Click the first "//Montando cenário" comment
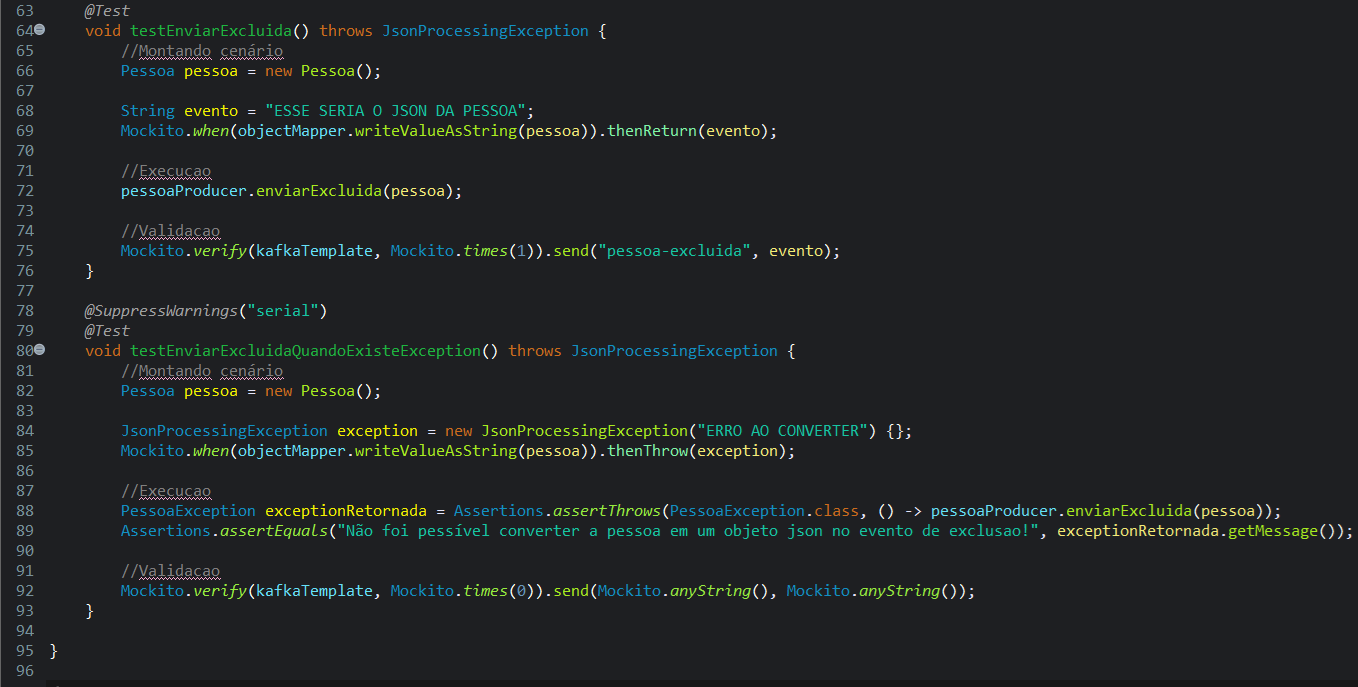This screenshot has width=1358, height=687. point(202,51)
